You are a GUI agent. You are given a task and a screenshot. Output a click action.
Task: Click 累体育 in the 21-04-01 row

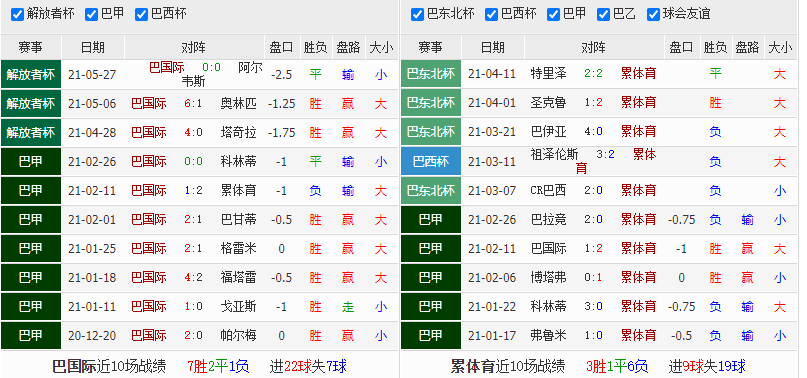click(x=639, y=102)
